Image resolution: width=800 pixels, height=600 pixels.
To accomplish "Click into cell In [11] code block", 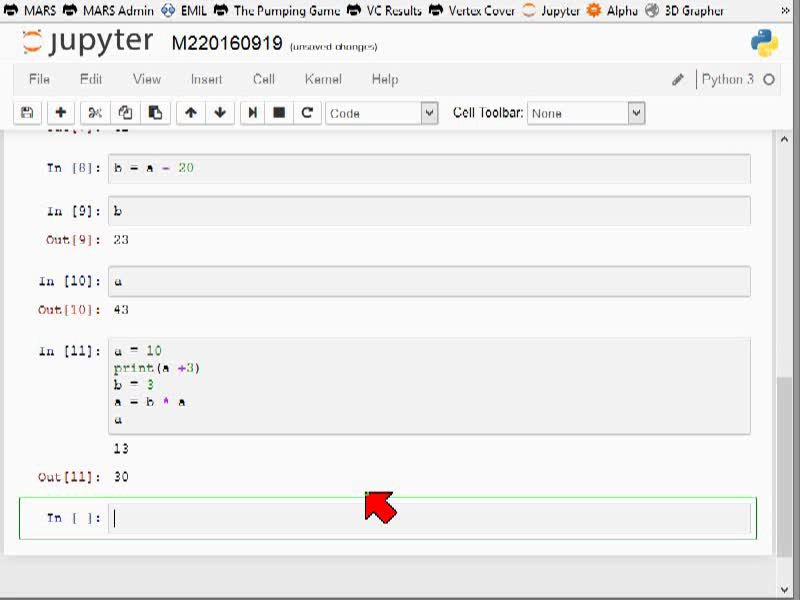I will [429, 386].
